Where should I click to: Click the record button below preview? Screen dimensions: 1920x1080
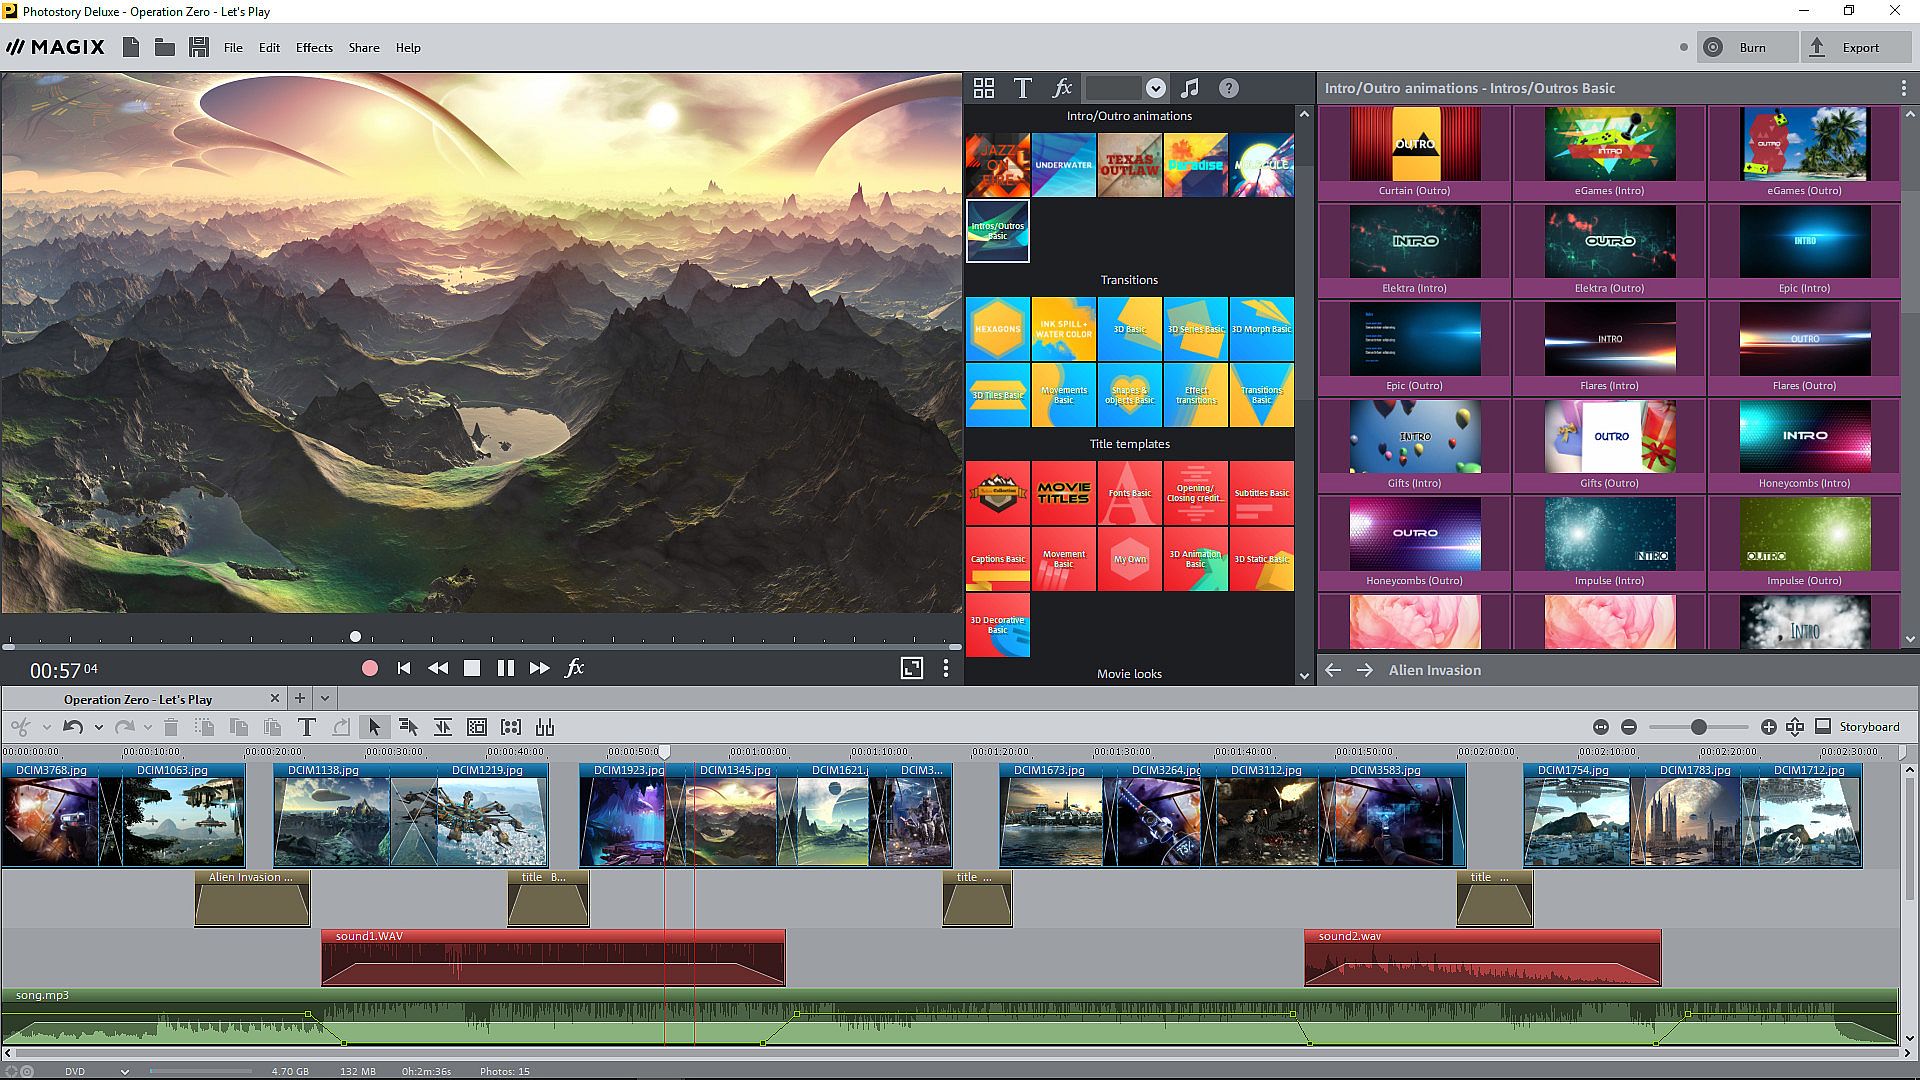(370, 668)
